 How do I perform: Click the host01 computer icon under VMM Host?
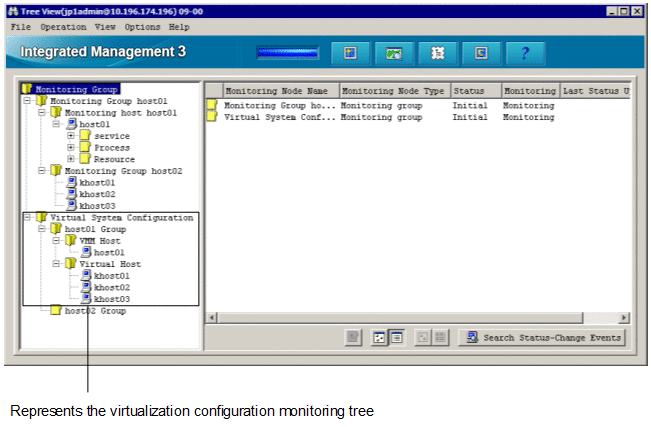point(86,252)
